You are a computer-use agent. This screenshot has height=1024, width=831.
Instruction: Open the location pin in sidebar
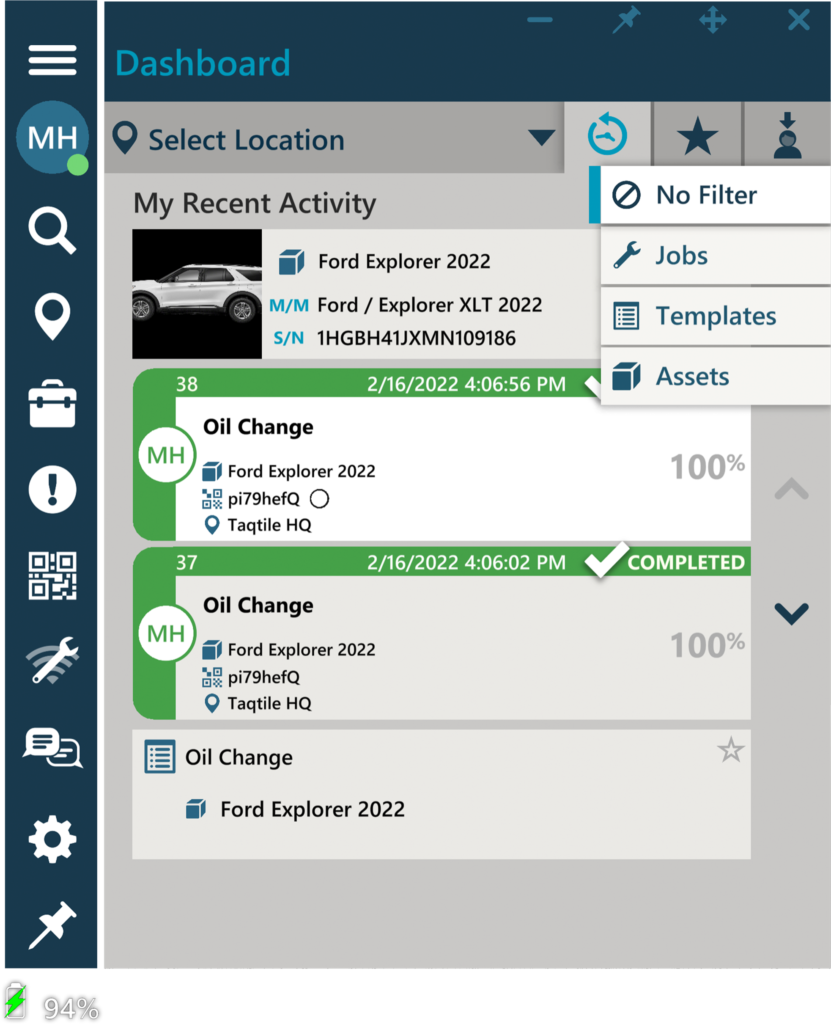tap(52, 317)
